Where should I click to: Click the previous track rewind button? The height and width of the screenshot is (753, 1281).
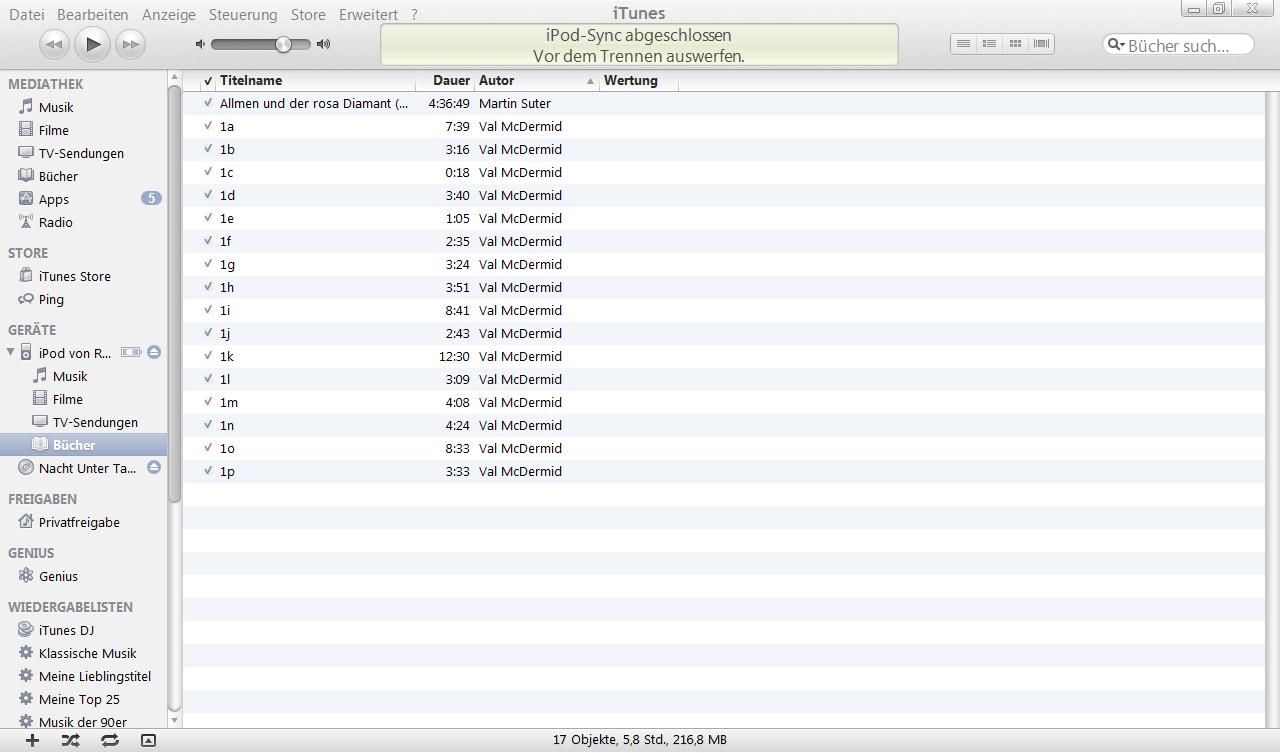55,44
